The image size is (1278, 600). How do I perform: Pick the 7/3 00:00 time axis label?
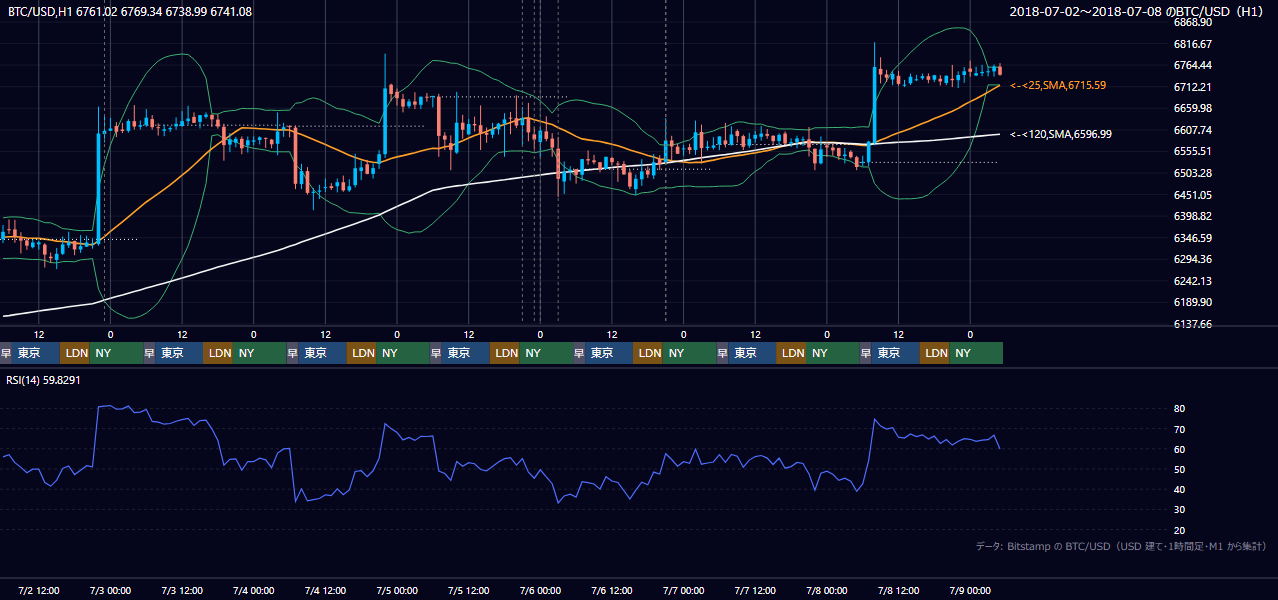pos(112,590)
